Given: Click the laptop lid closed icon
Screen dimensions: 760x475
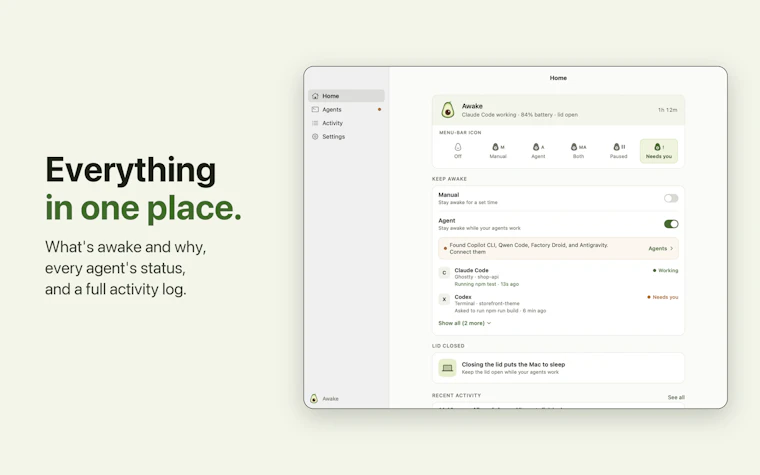Looking at the screenshot, I should (447, 368).
